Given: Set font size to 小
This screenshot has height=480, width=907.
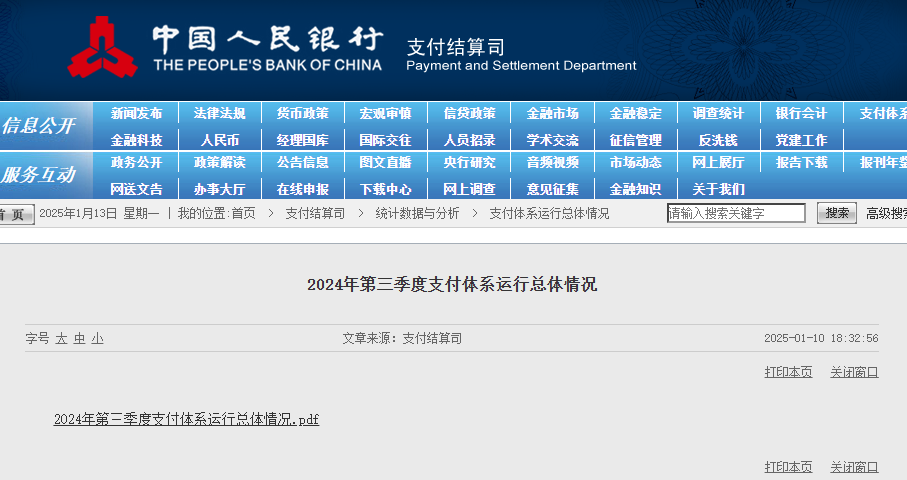Looking at the screenshot, I should pos(97,338).
